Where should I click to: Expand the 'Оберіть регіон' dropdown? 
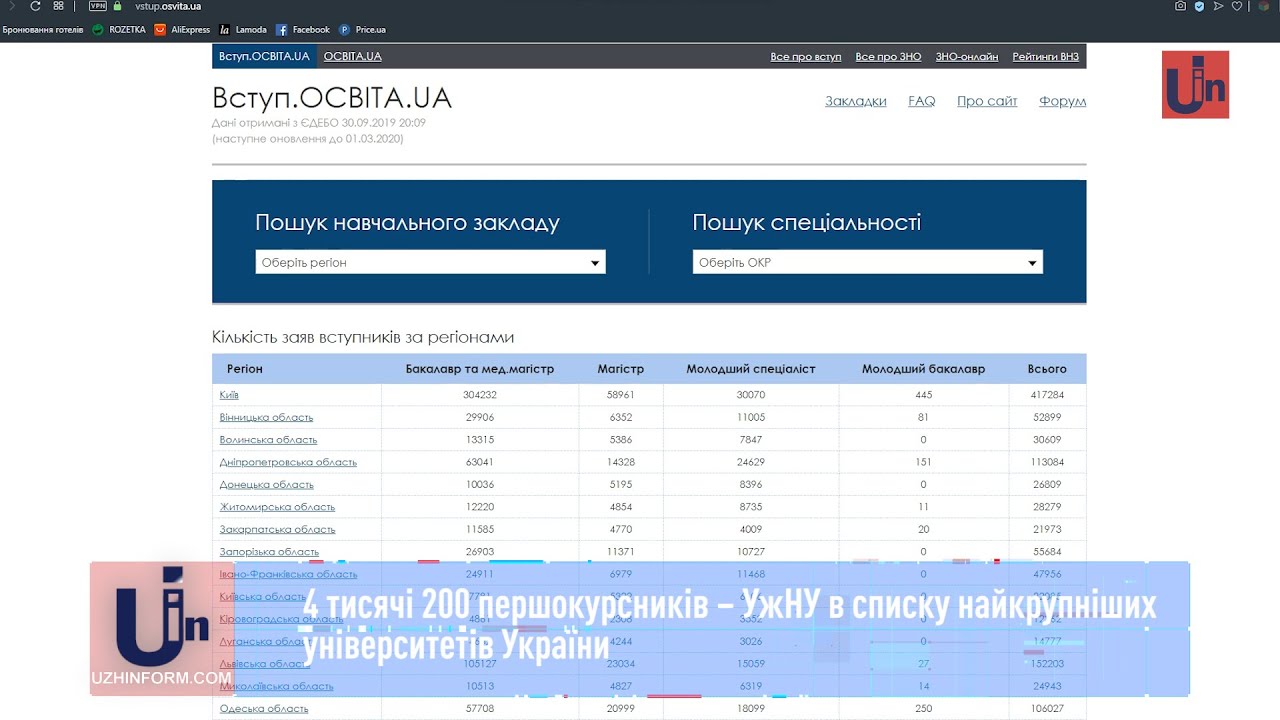tap(430, 262)
